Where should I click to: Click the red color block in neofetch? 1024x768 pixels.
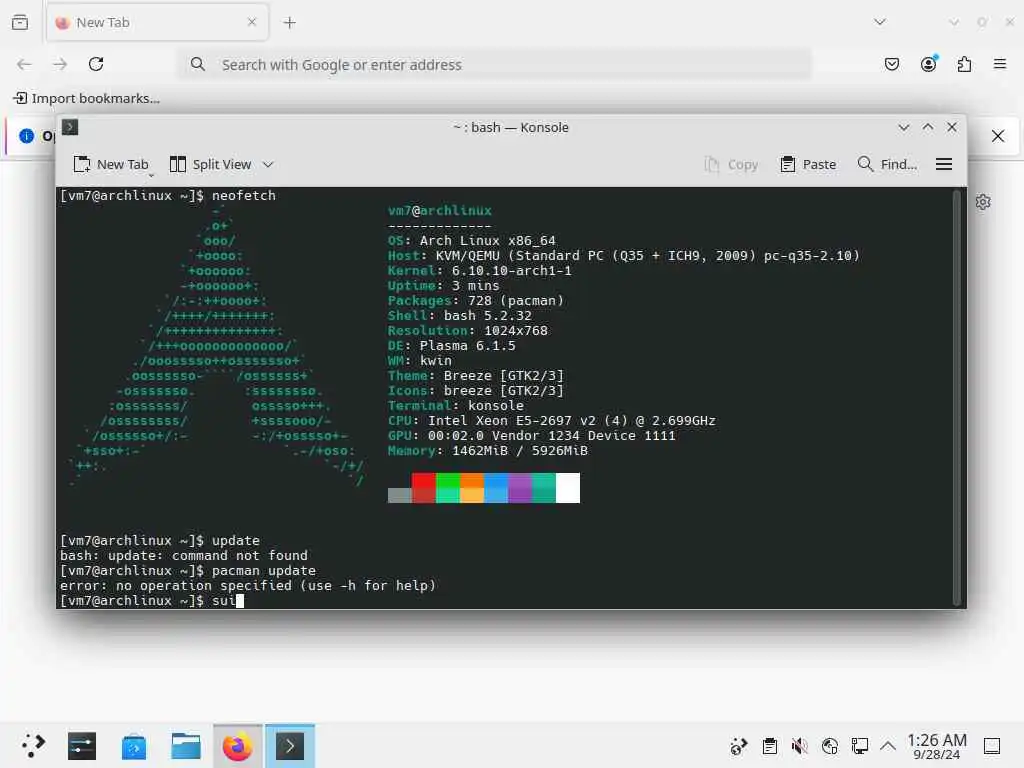click(423, 488)
